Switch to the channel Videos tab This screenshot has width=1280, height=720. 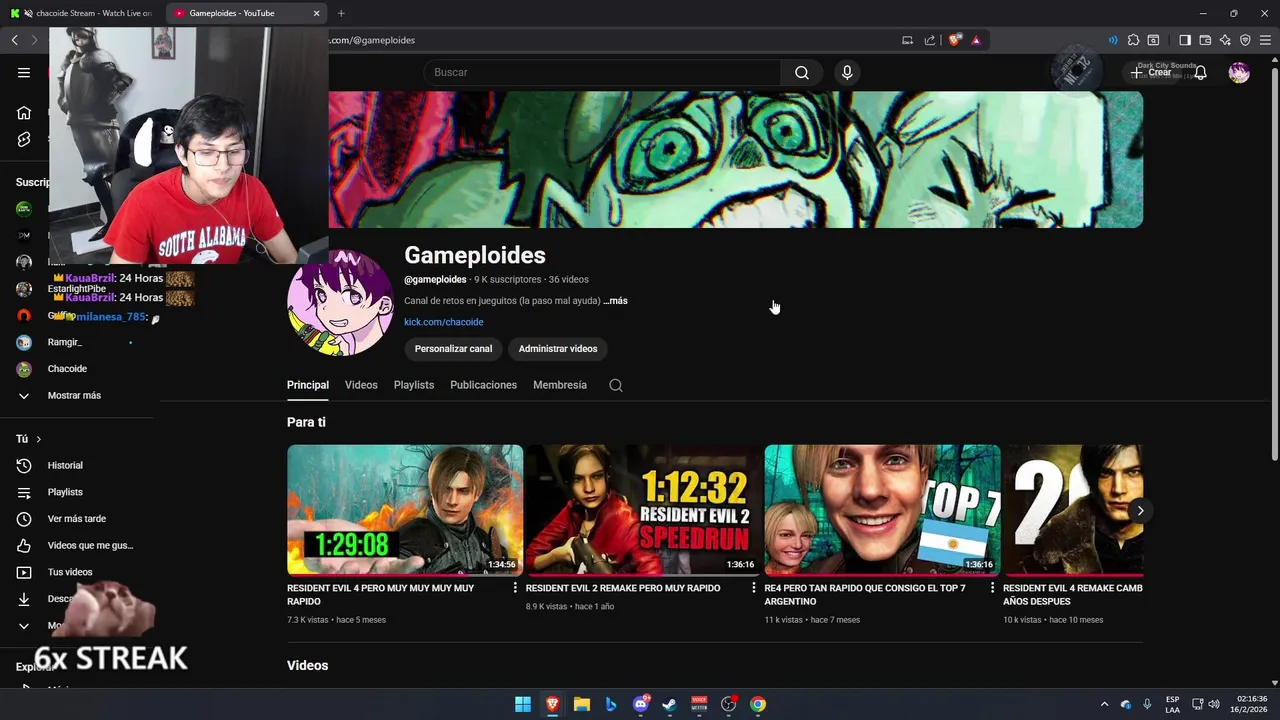(361, 385)
